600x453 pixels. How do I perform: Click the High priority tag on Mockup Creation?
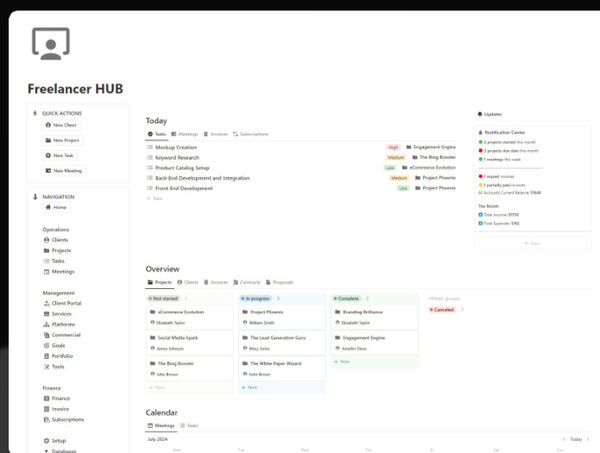pyautogui.click(x=393, y=147)
